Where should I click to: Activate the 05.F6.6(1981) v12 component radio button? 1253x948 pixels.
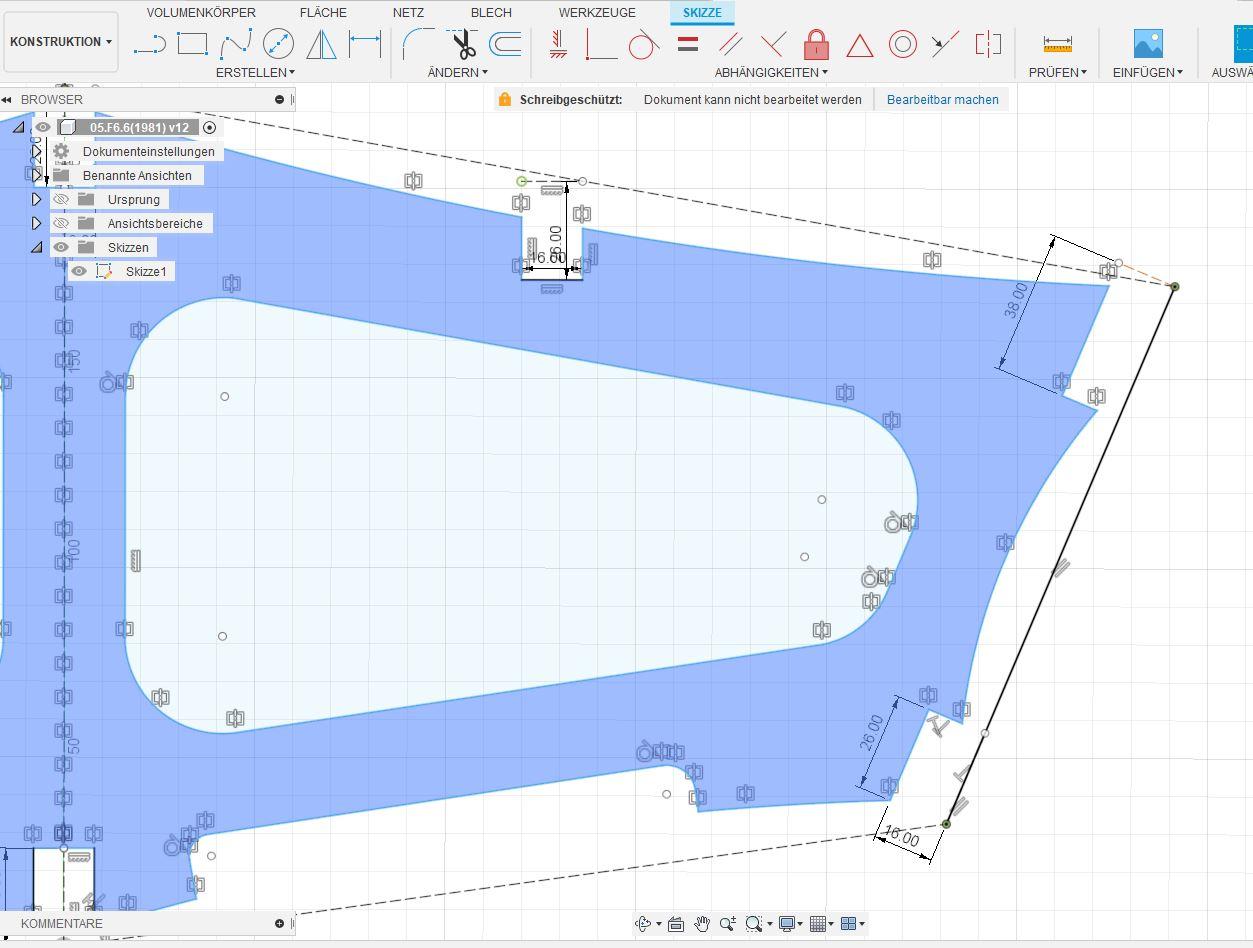click(209, 127)
